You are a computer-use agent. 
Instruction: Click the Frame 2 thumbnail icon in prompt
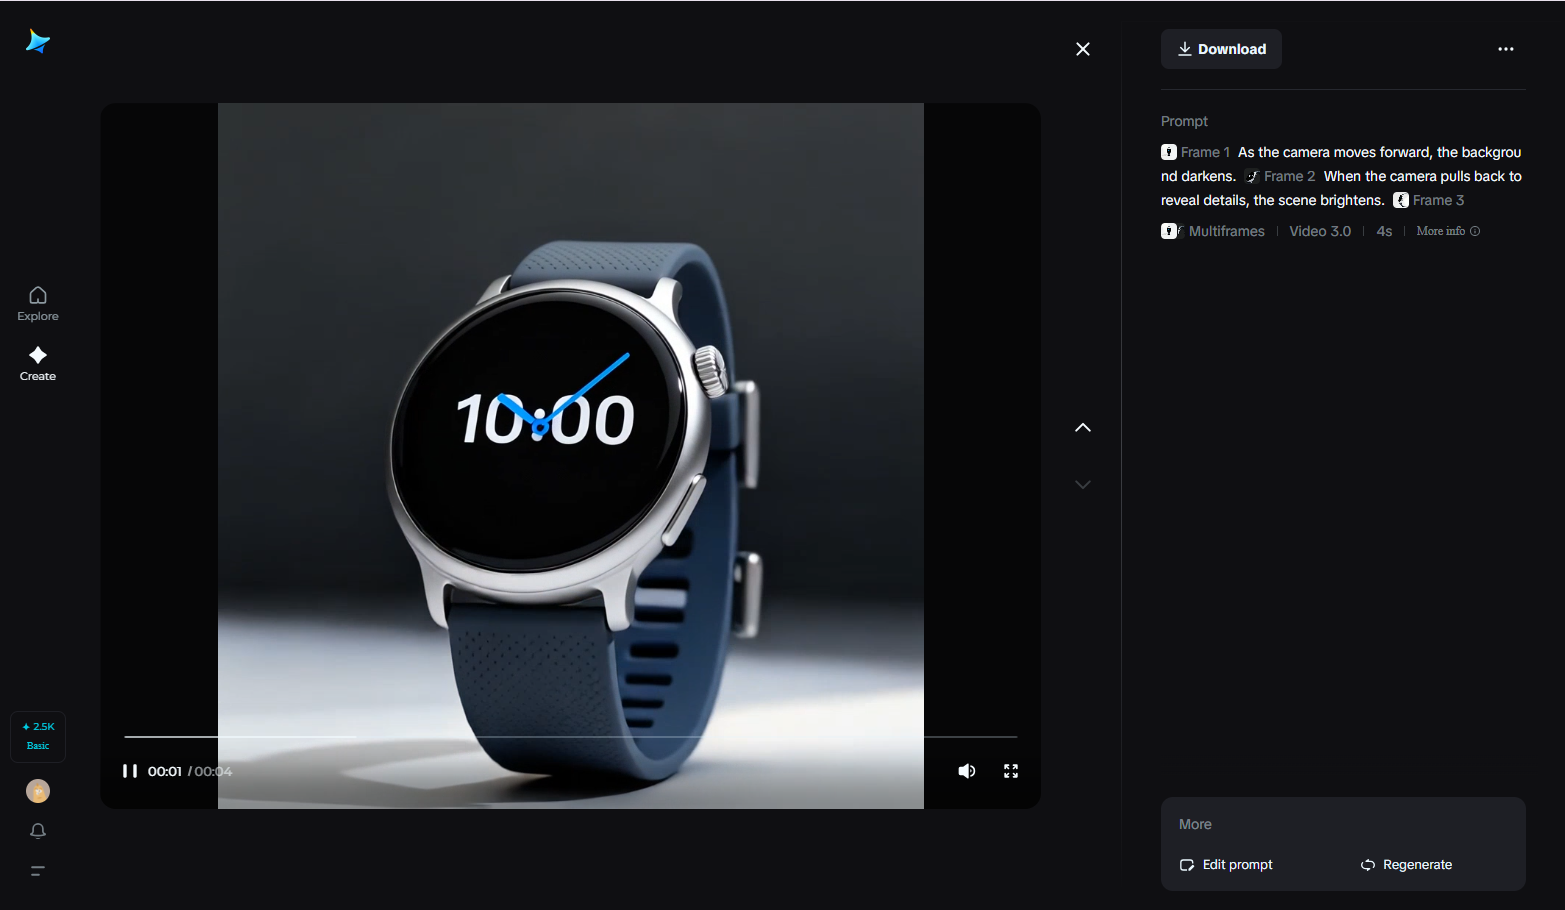point(1252,176)
